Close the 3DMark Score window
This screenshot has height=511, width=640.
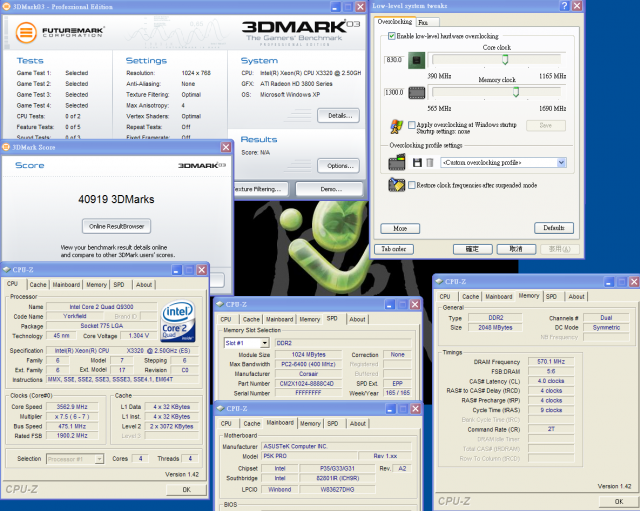click(x=226, y=147)
